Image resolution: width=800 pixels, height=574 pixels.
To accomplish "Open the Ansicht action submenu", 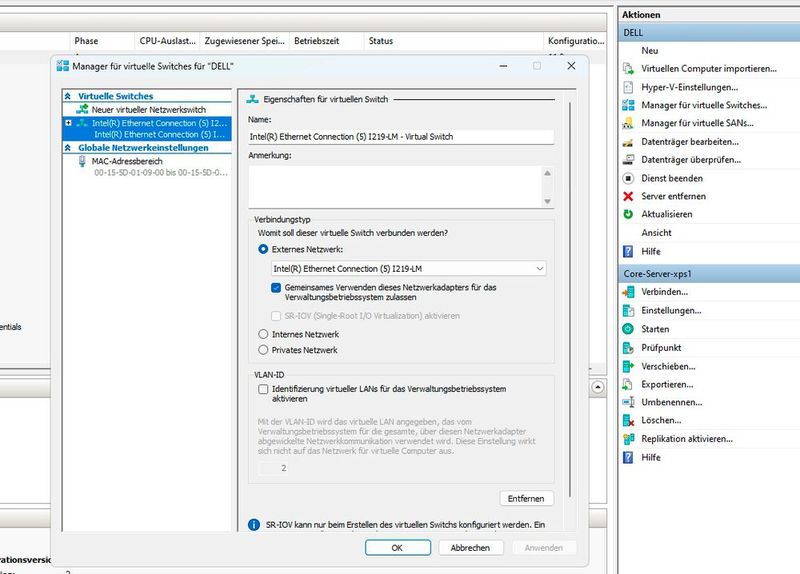I will (x=656, y=233).
